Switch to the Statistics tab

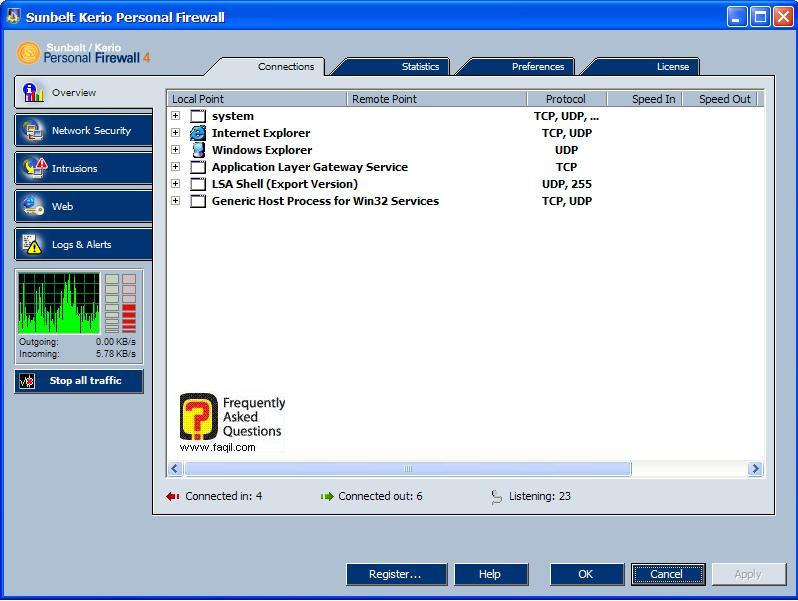[x=420, y=67]
